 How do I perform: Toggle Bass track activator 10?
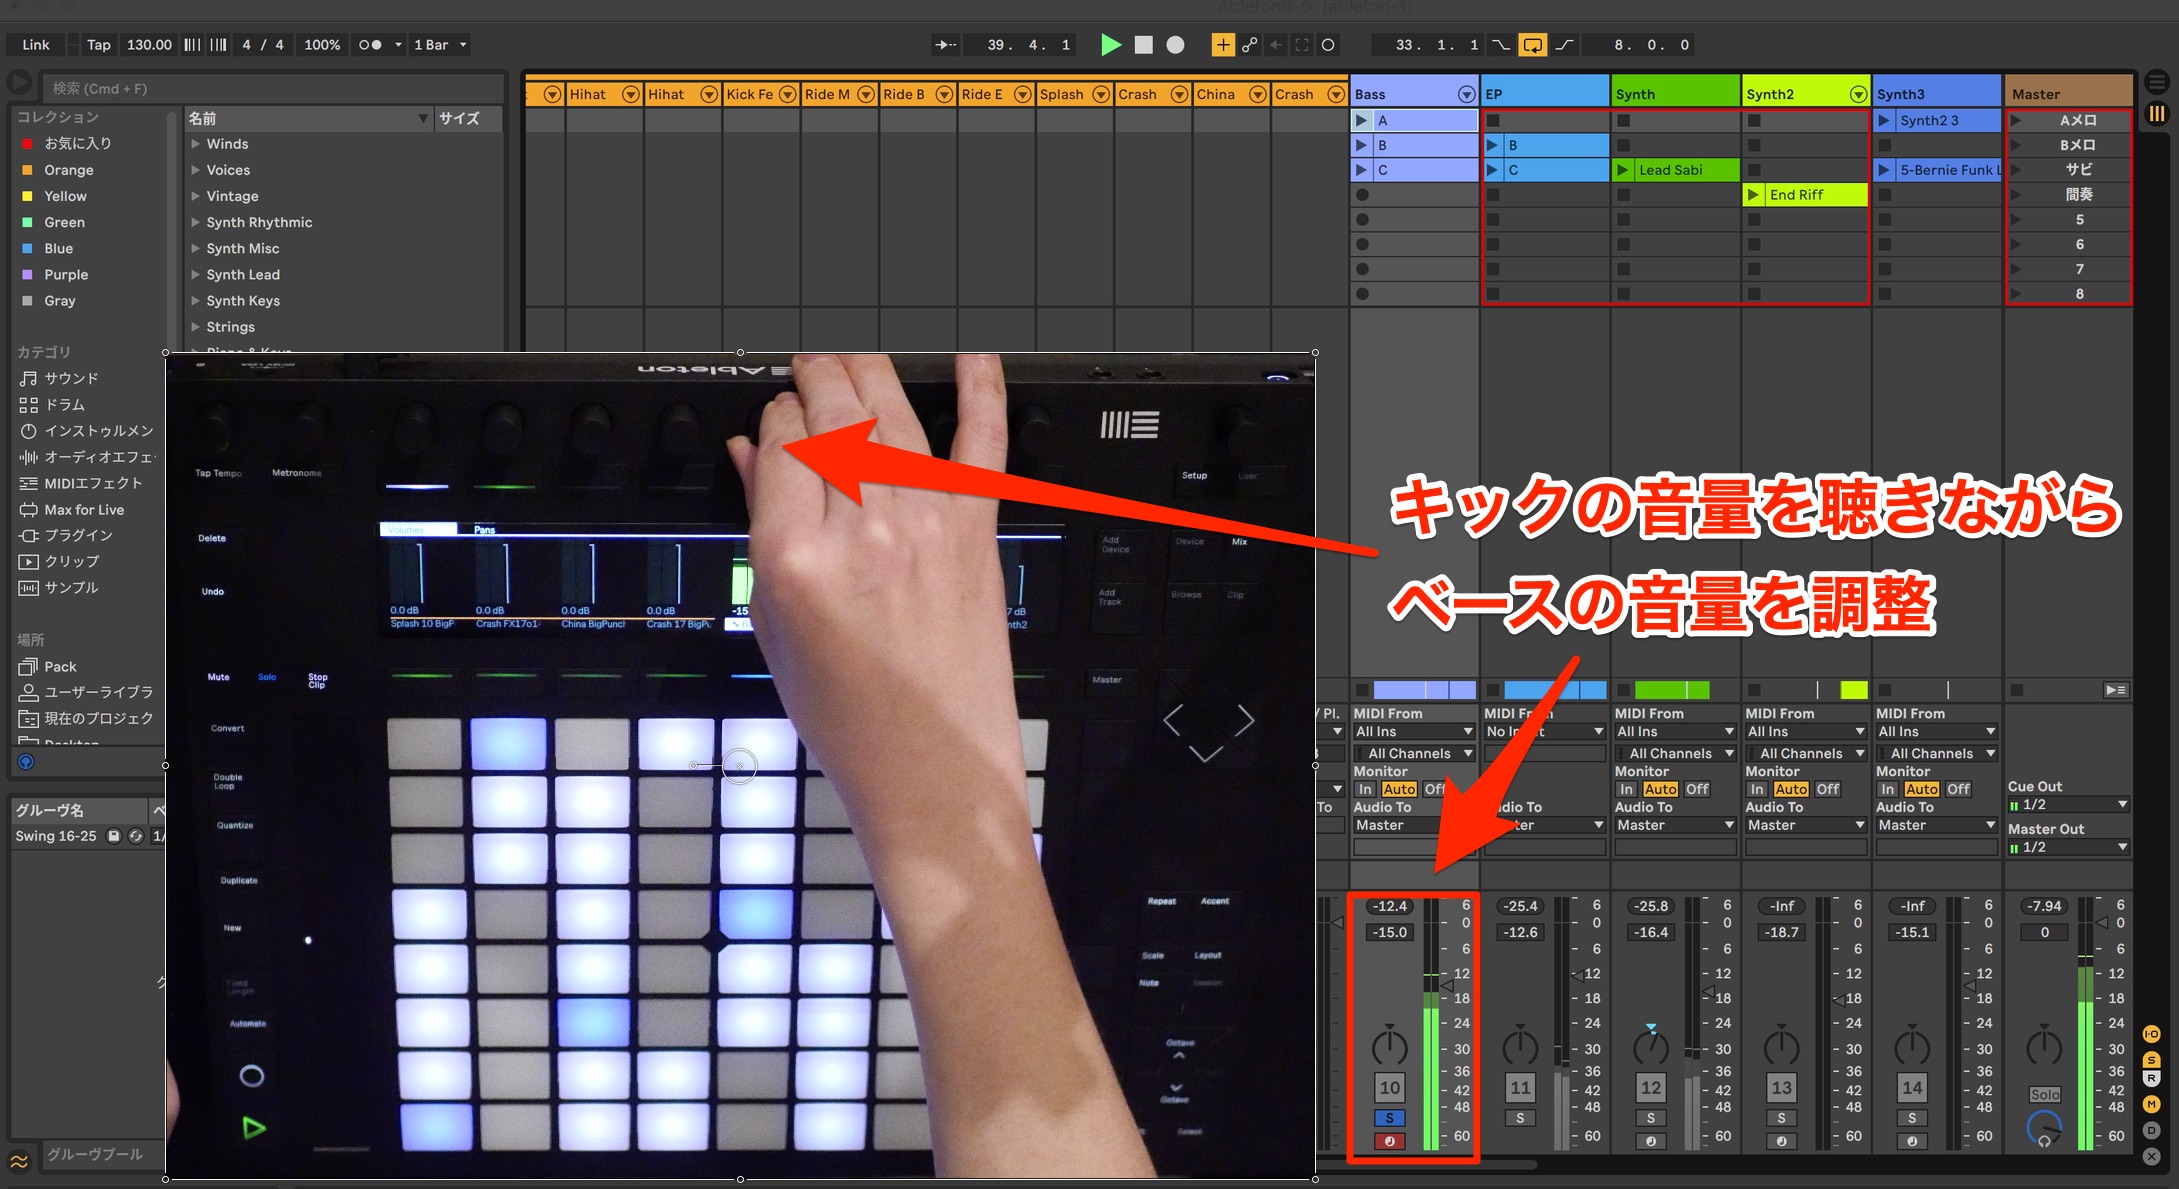1390,1088
